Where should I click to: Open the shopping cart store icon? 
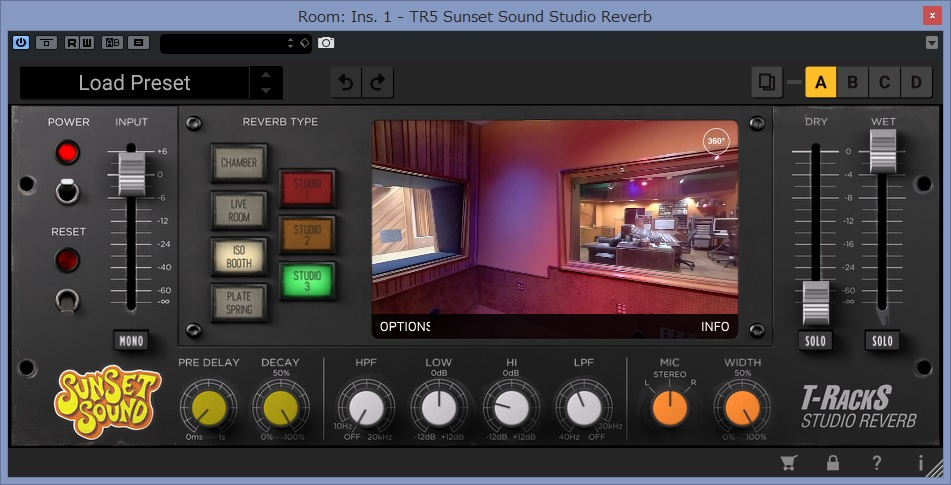[x=788, y=463]
